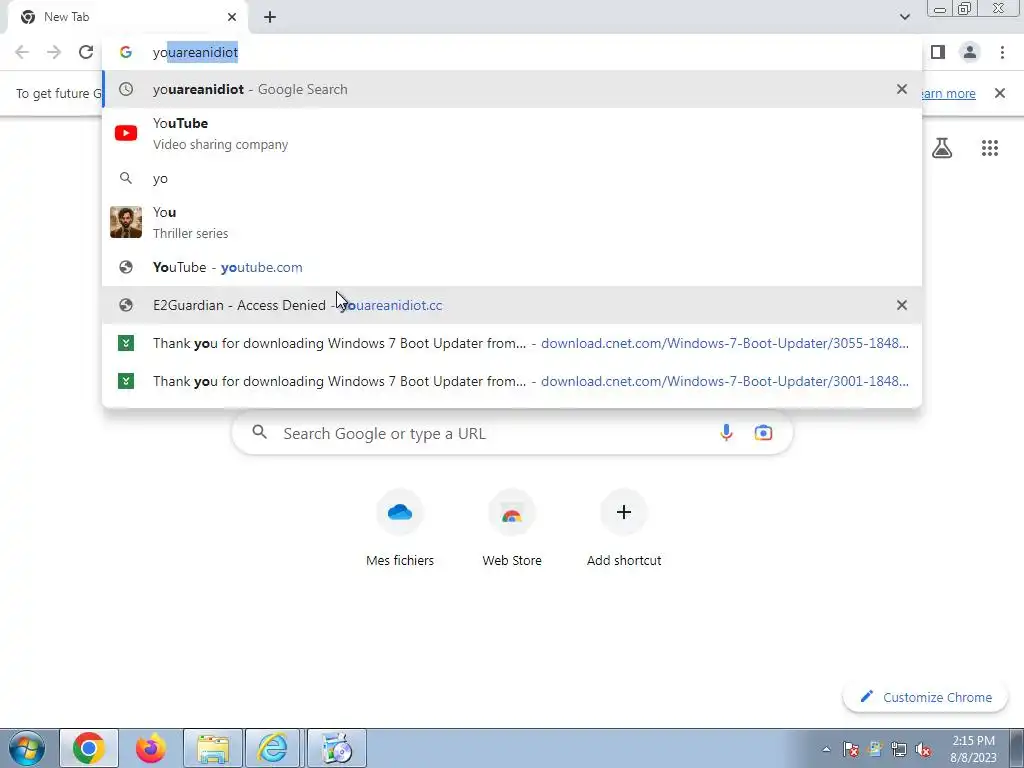Select E2Guardian youareanidiot.cc suggestion

pyautogui.click(x=512, y=305)
